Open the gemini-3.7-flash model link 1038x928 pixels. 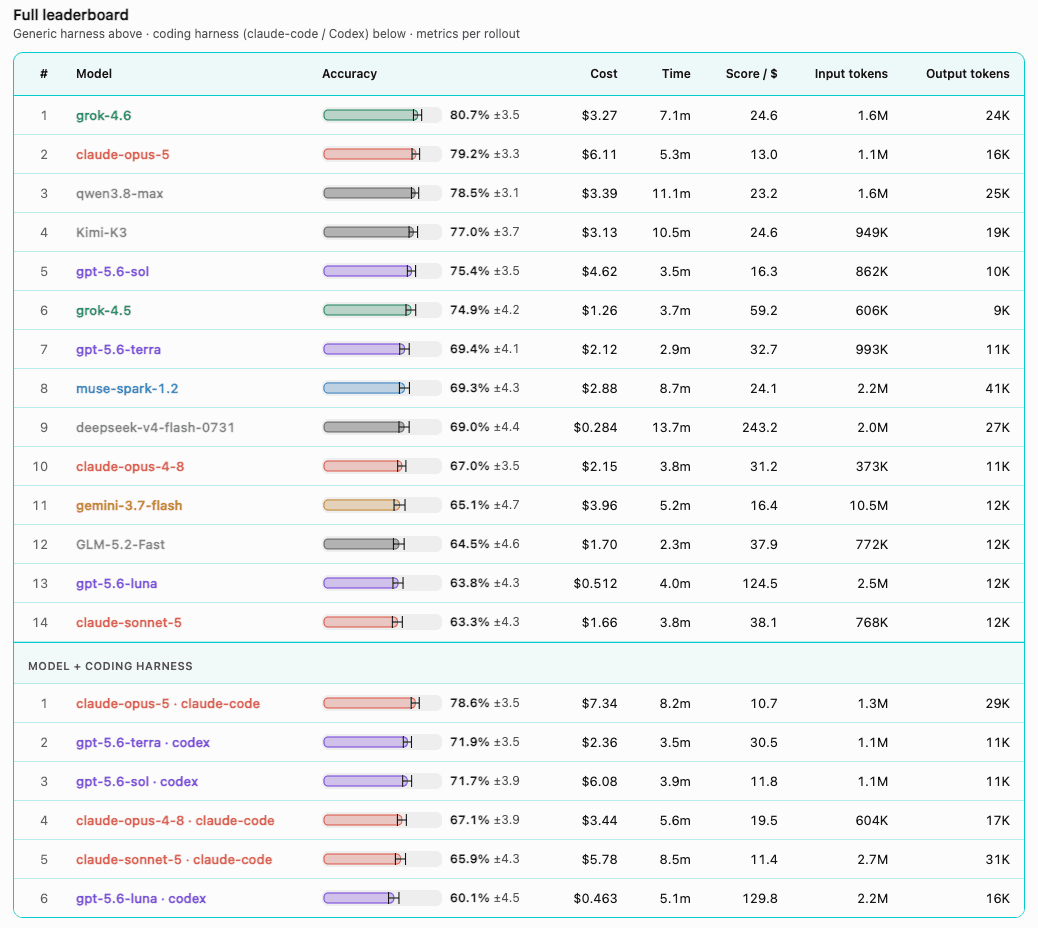click(129, 506)
